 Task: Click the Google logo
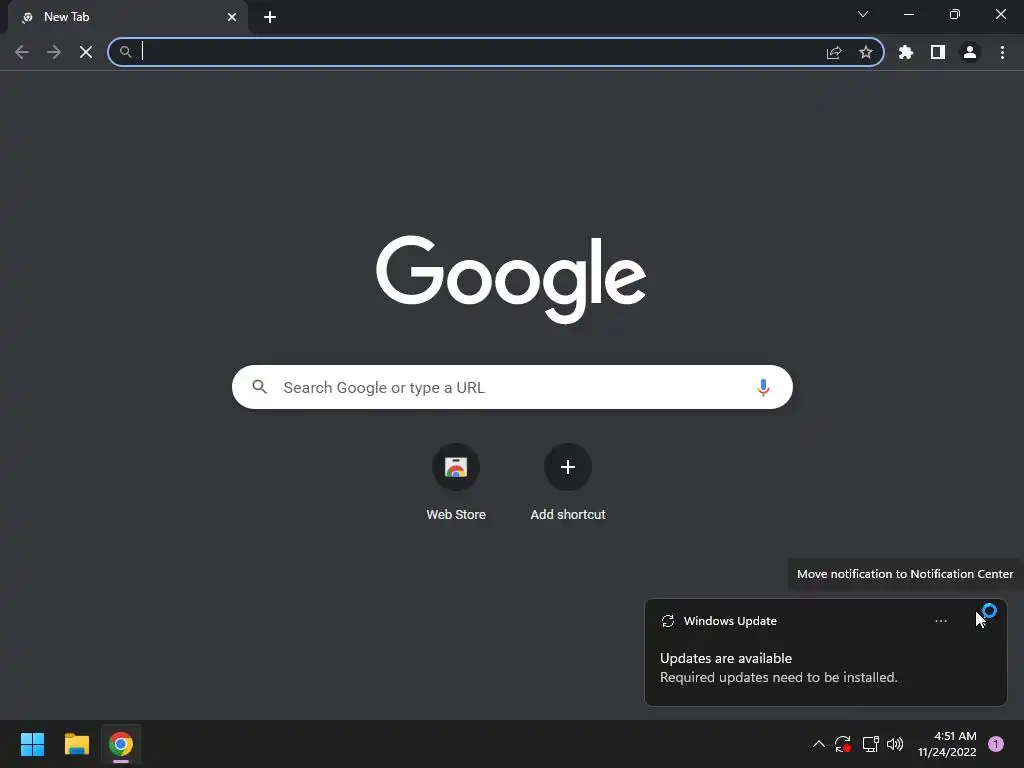click(x=511, y=280)
